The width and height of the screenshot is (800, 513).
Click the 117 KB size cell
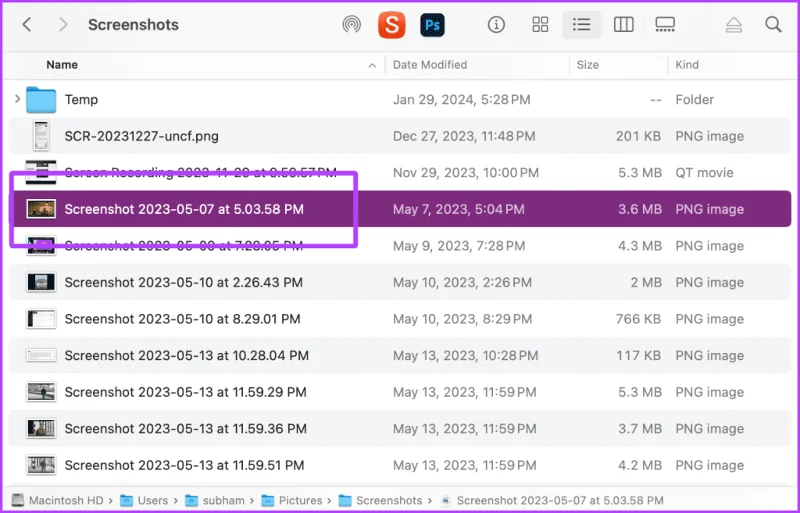click(638, 355)
